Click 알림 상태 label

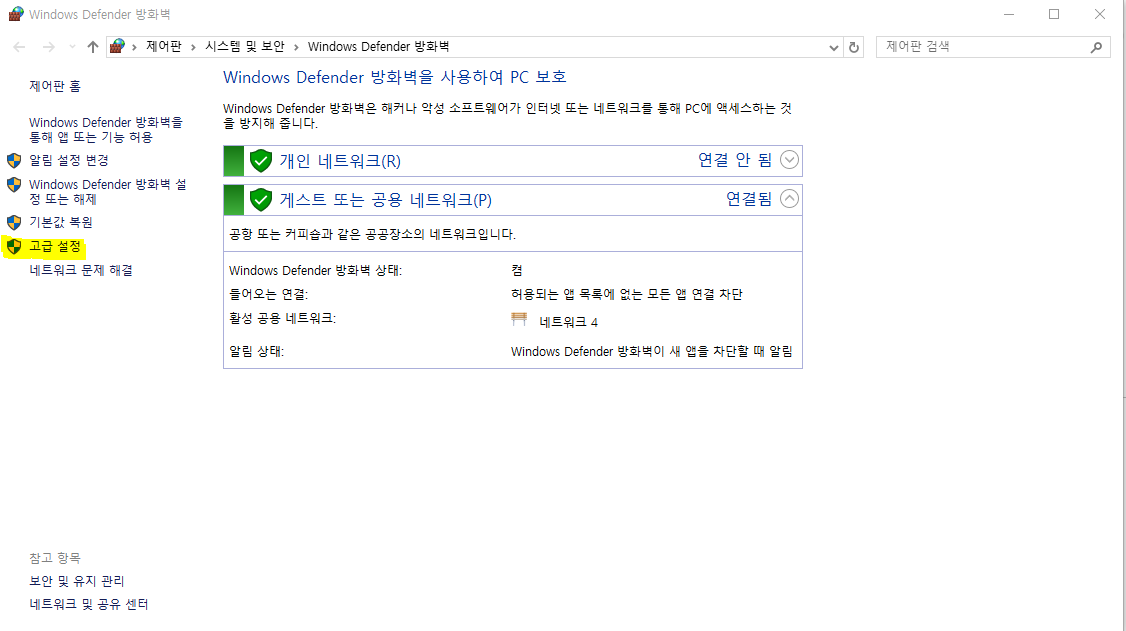point(256,352)
